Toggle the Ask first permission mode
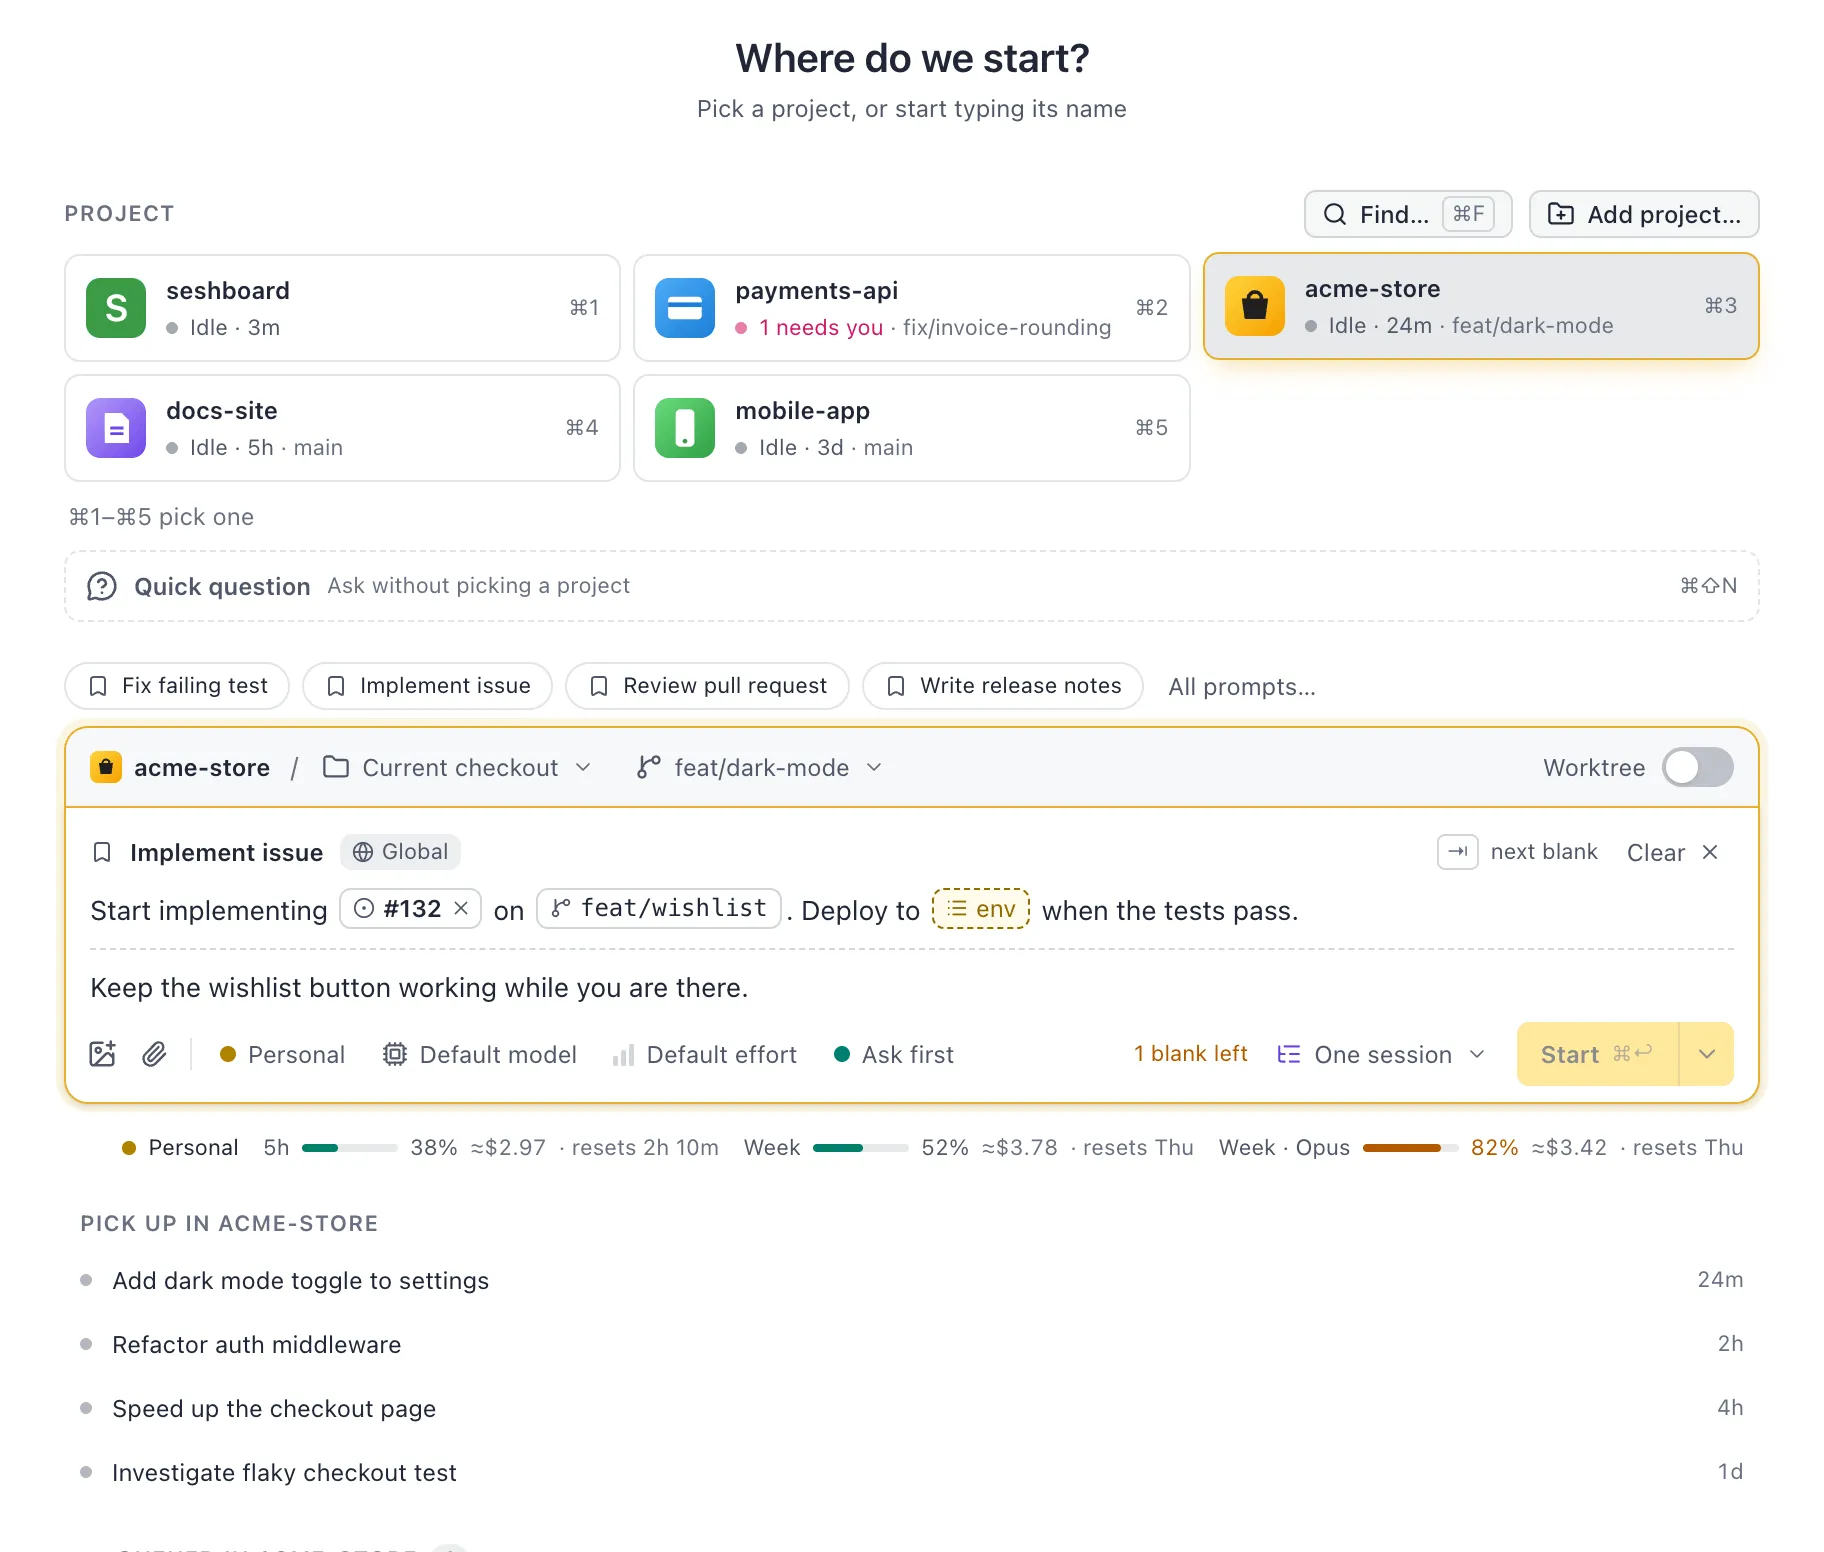This screenshot has width=1824, height=1552. (x=894, y=1054)
